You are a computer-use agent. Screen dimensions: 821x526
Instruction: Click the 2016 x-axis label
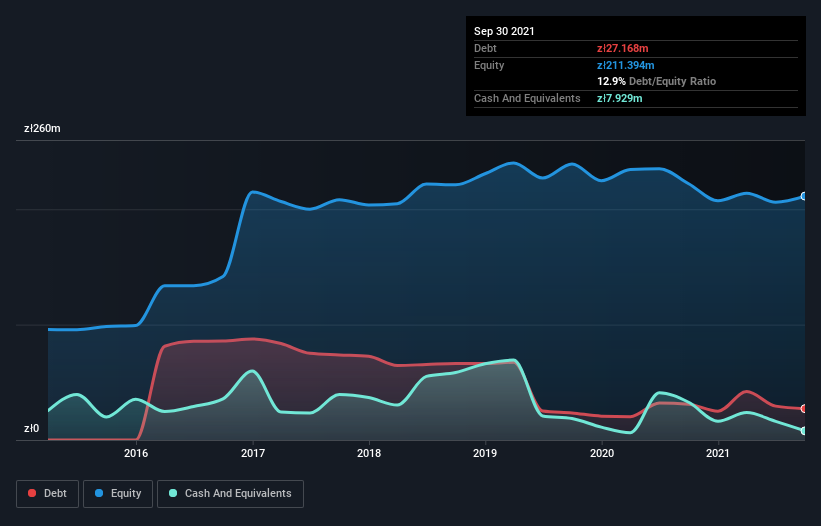(136, 453)
